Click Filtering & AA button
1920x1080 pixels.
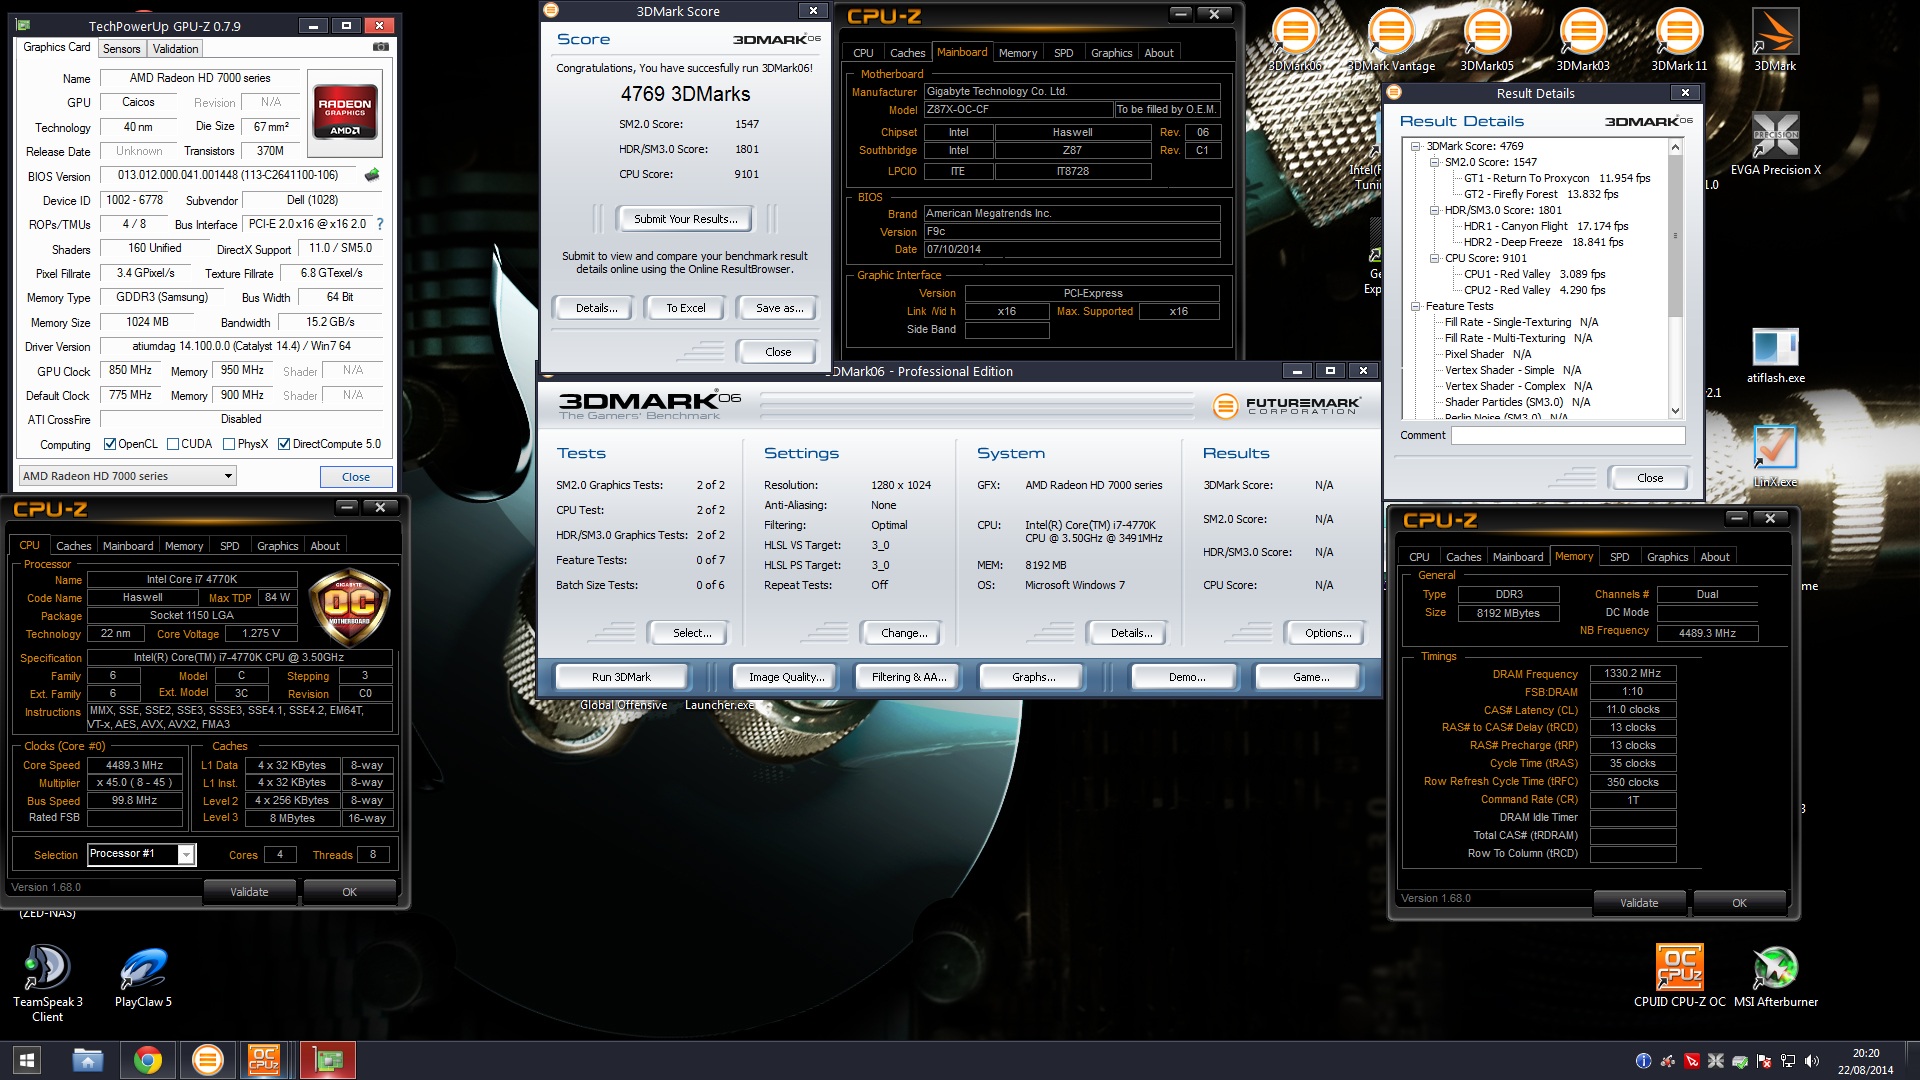tap(908, 677)
